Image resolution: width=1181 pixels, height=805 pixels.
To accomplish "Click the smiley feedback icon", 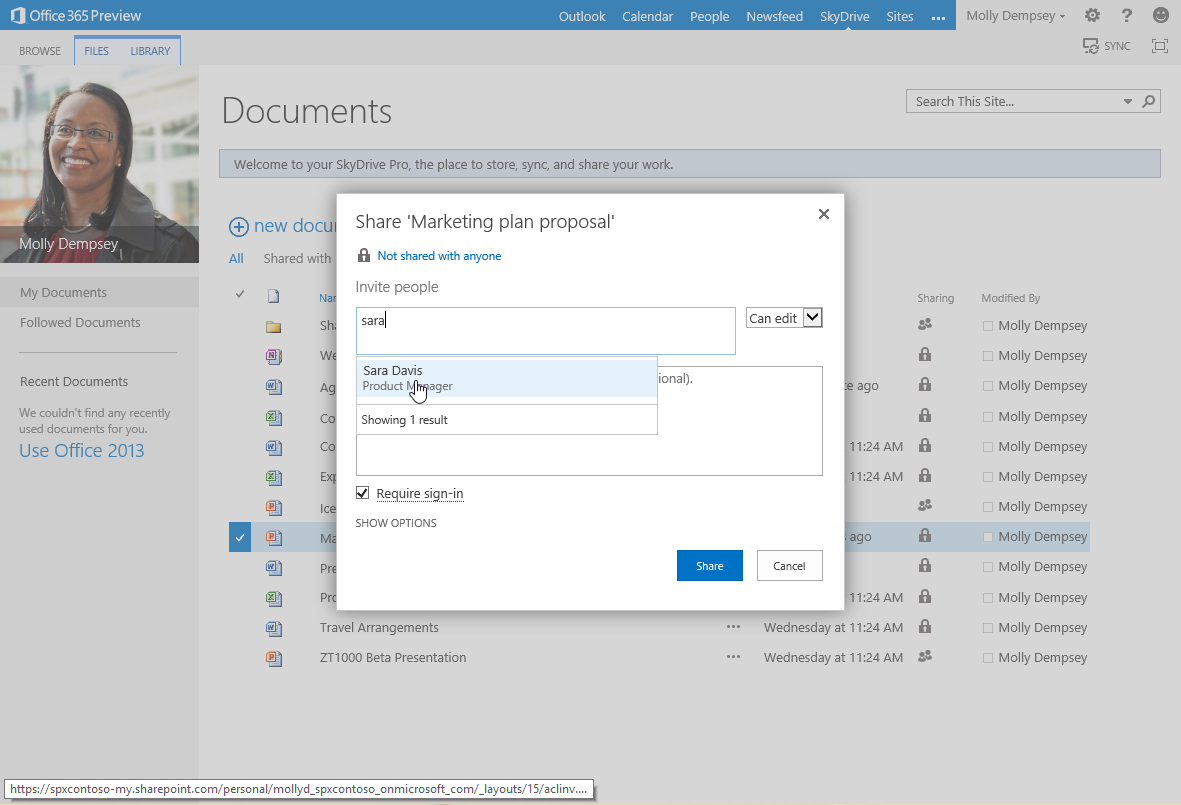I will pyautogui.click(x=1160, y=16).
